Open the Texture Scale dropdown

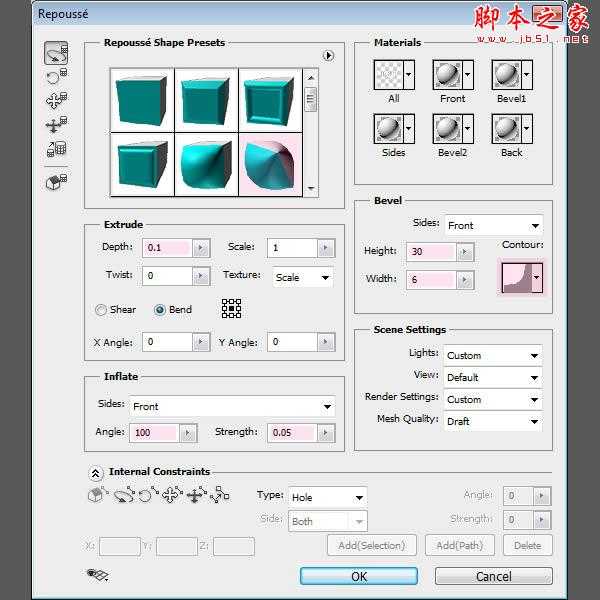pyautogui.click(x=303, y=277)
